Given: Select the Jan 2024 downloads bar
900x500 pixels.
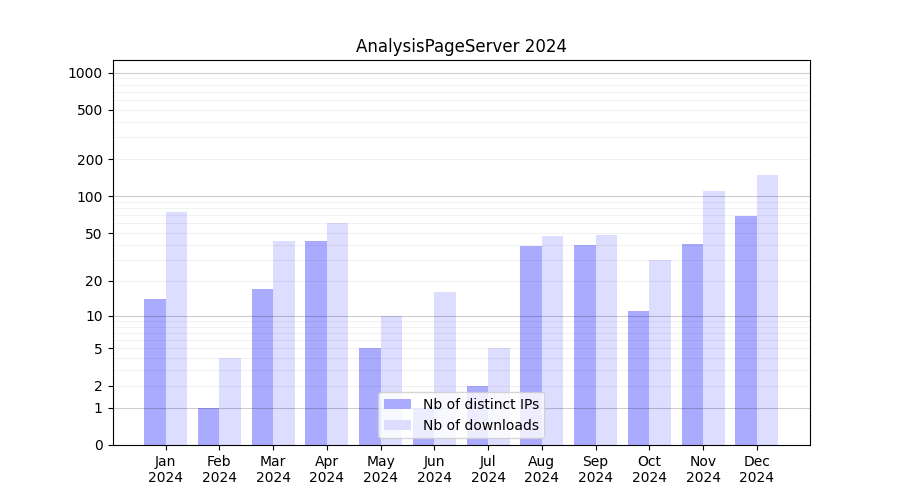Looking at the screenshot, I should [176, 328].
